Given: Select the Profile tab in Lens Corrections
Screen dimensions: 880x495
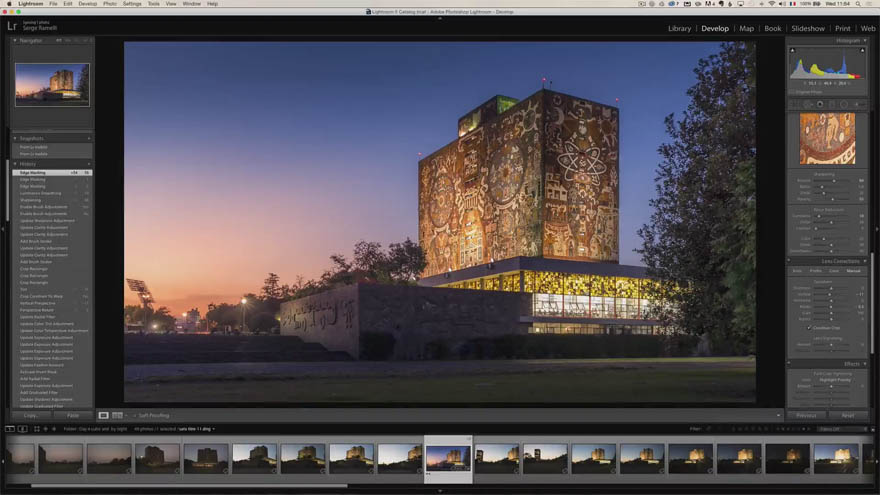Looking at the screenshot, I should tap(815, 271).
